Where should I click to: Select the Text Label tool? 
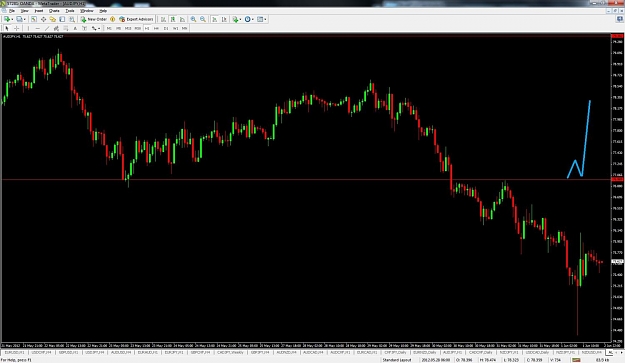pyautogui.click(x=85, y=28)
